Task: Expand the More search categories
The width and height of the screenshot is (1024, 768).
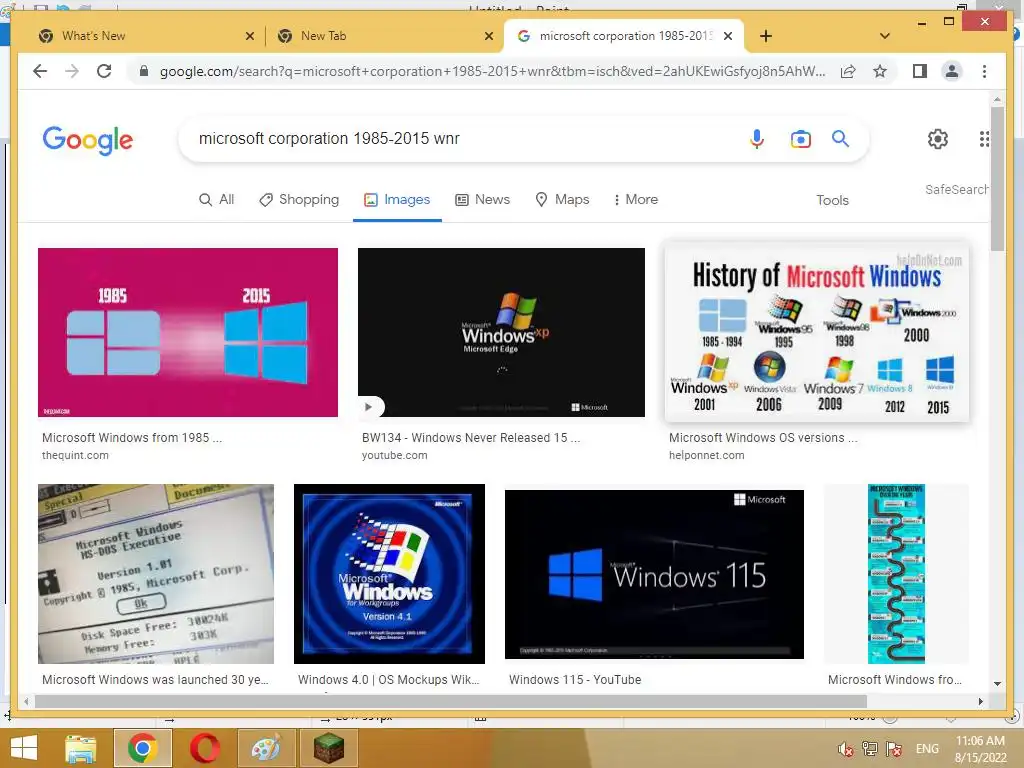Action: point(635,200)
